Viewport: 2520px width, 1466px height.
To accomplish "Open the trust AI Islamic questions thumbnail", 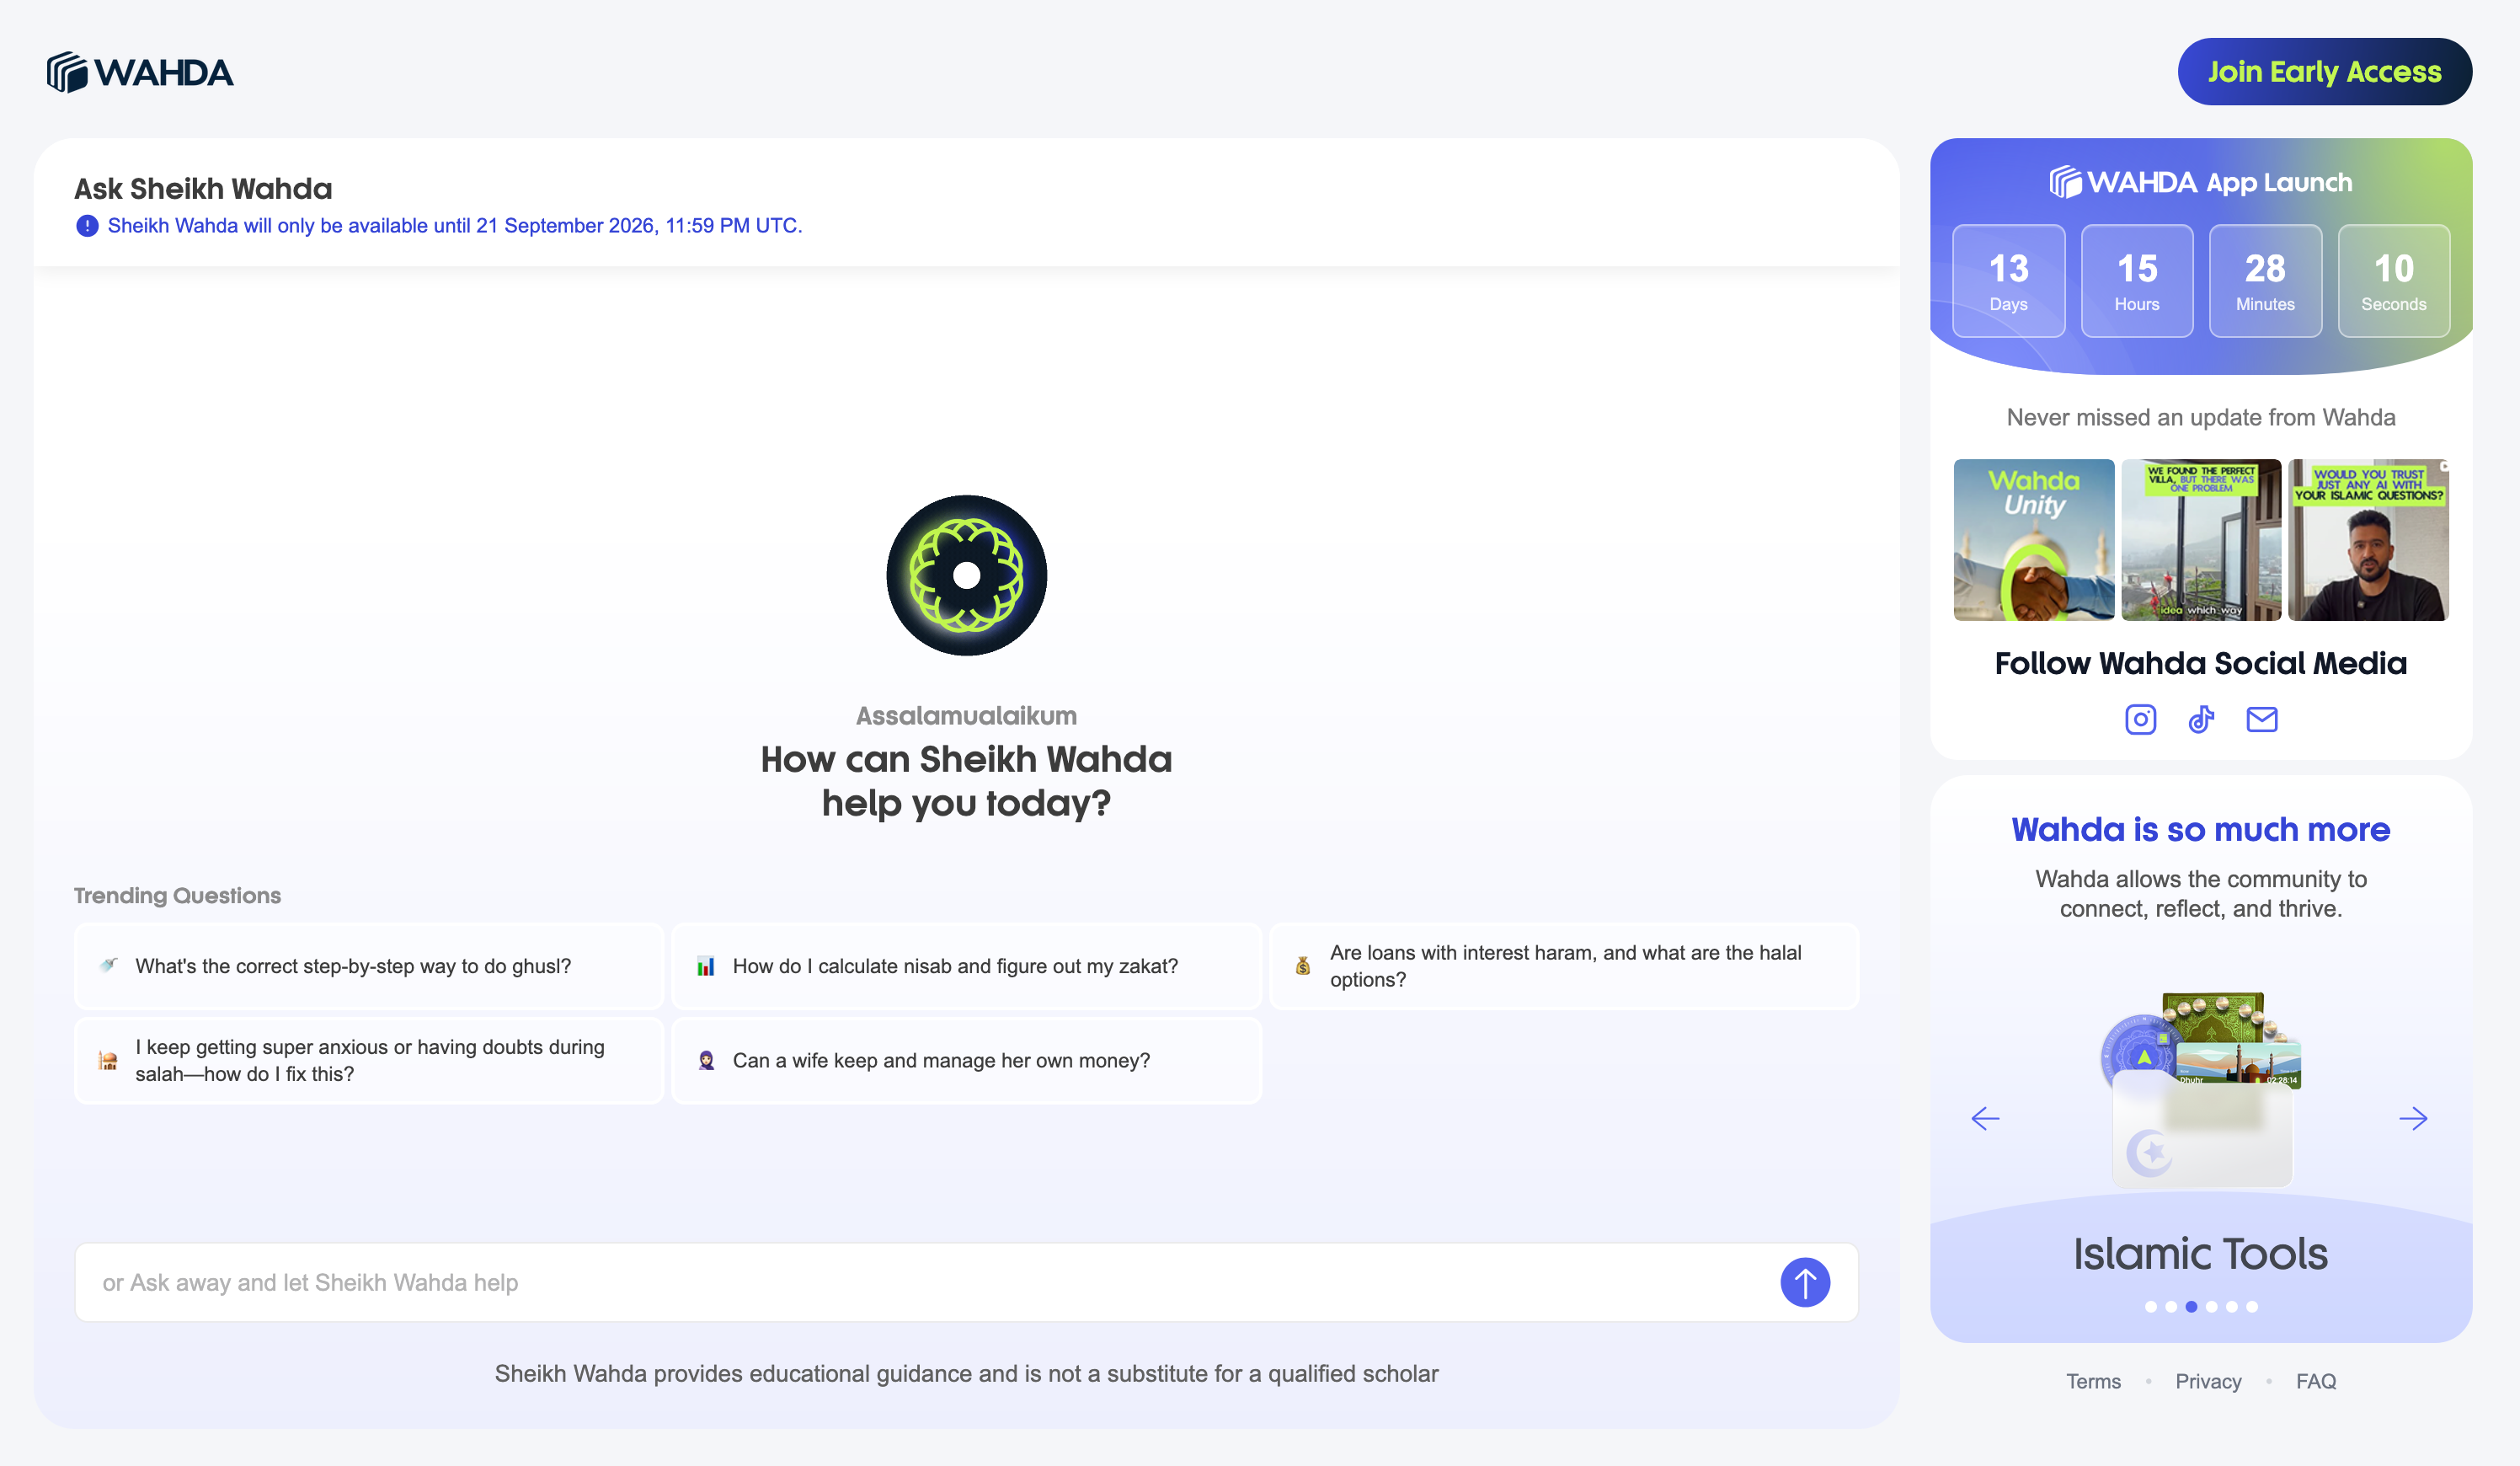I will pos(2367,540).
